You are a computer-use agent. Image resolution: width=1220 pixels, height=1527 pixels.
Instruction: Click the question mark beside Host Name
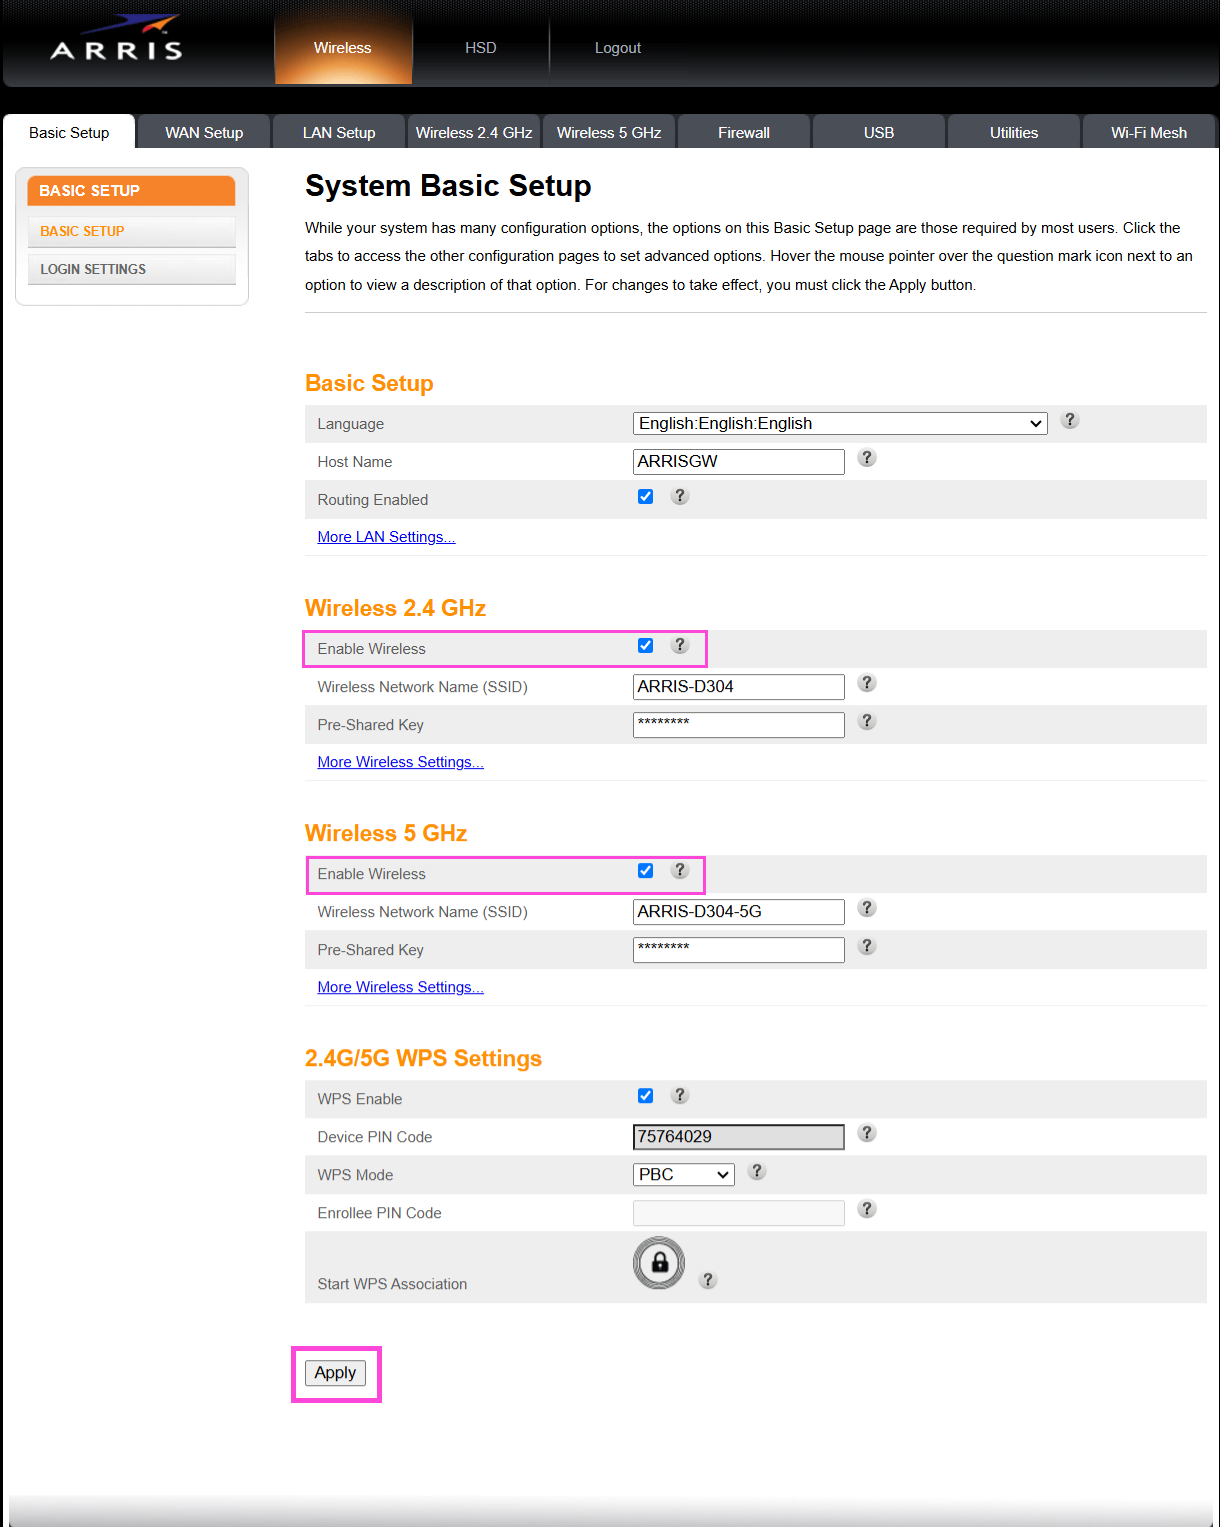[866, 458]
